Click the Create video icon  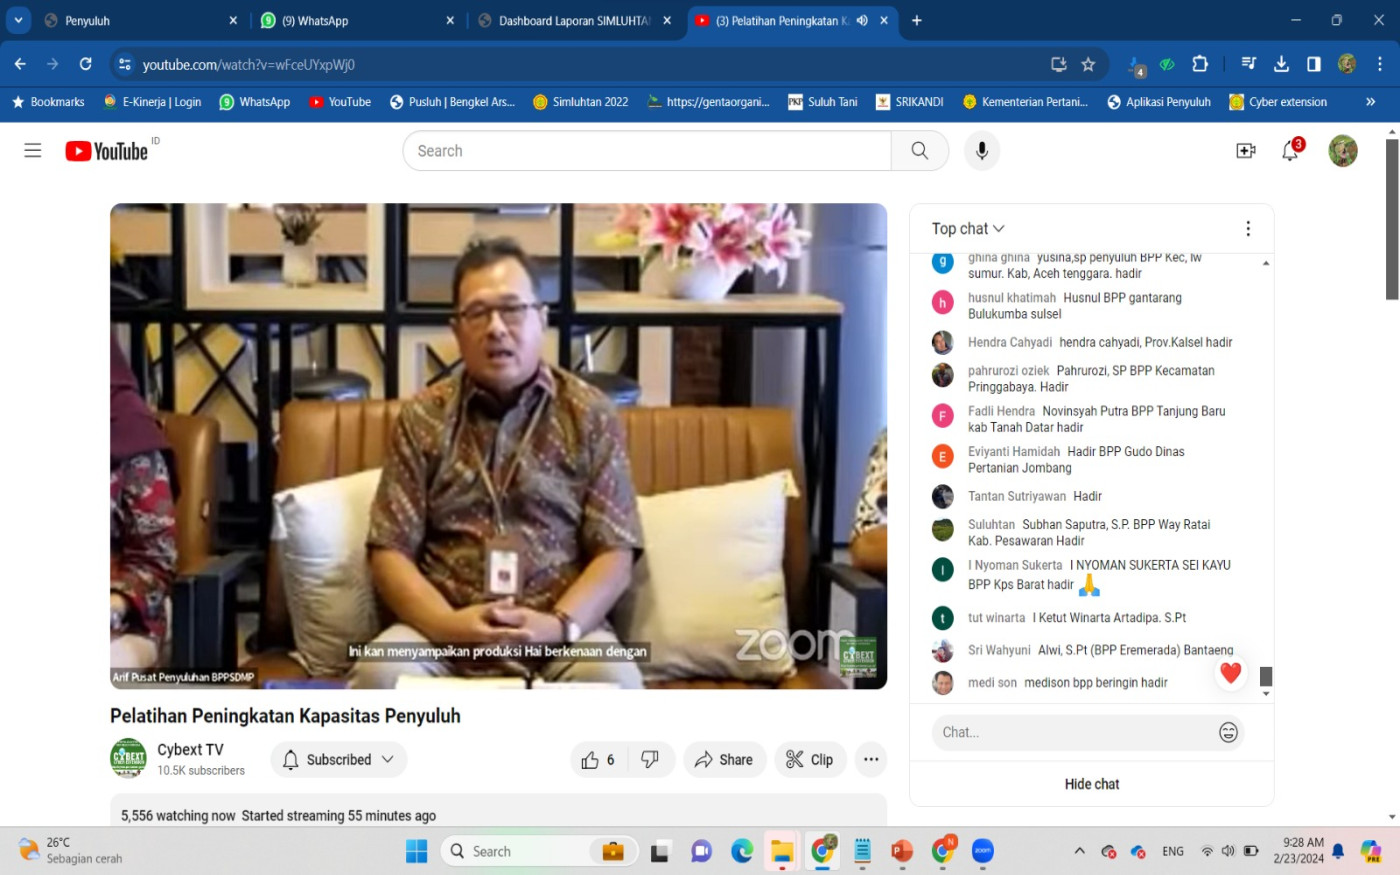(x=1245, y=151)
